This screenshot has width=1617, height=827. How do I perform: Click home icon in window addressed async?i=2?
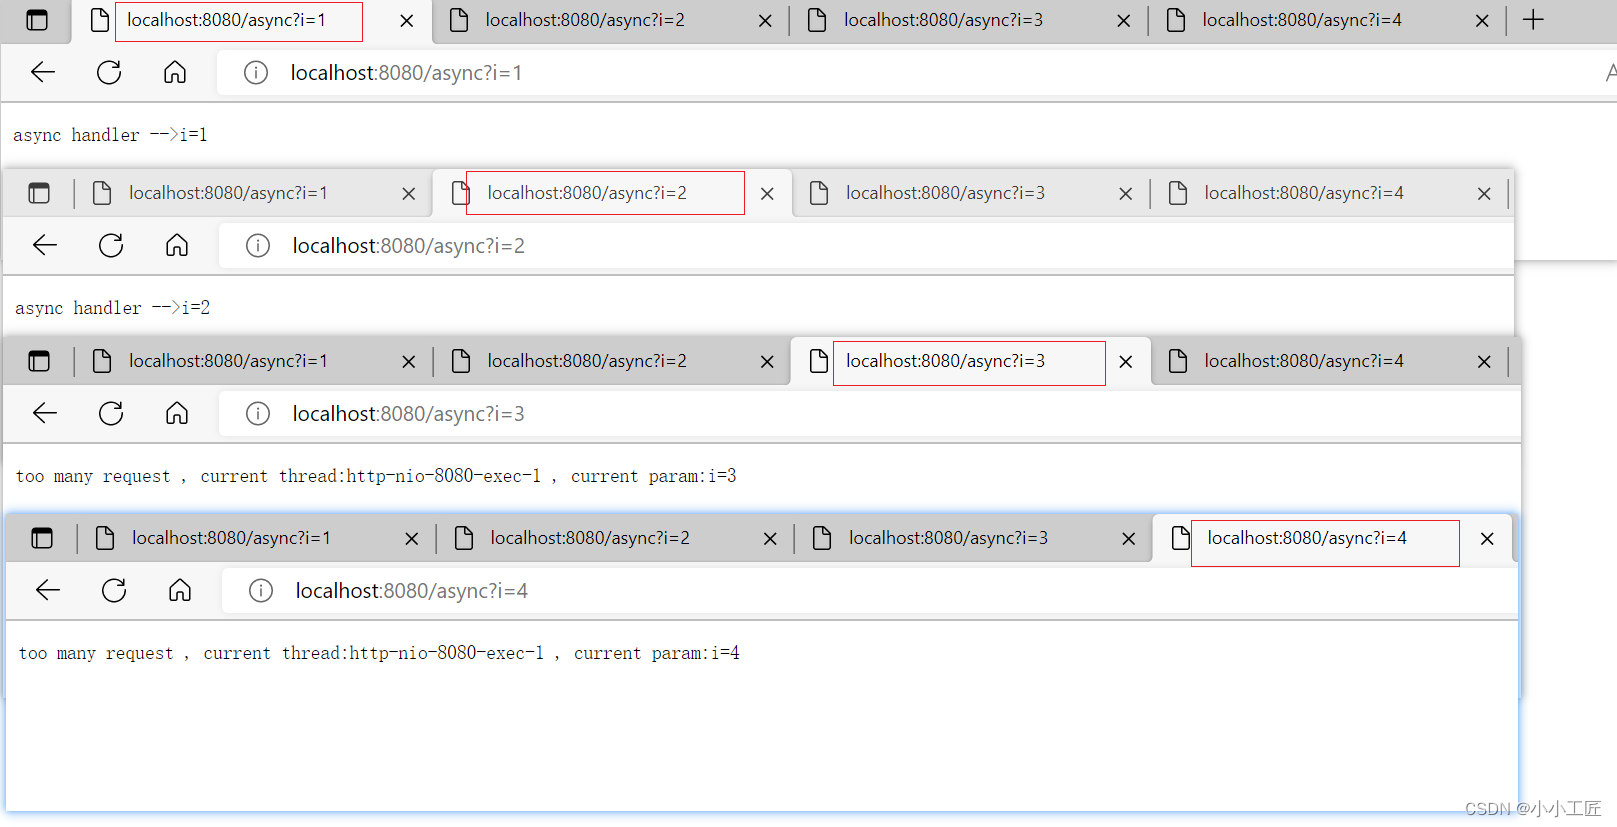(x=177, y=245)
